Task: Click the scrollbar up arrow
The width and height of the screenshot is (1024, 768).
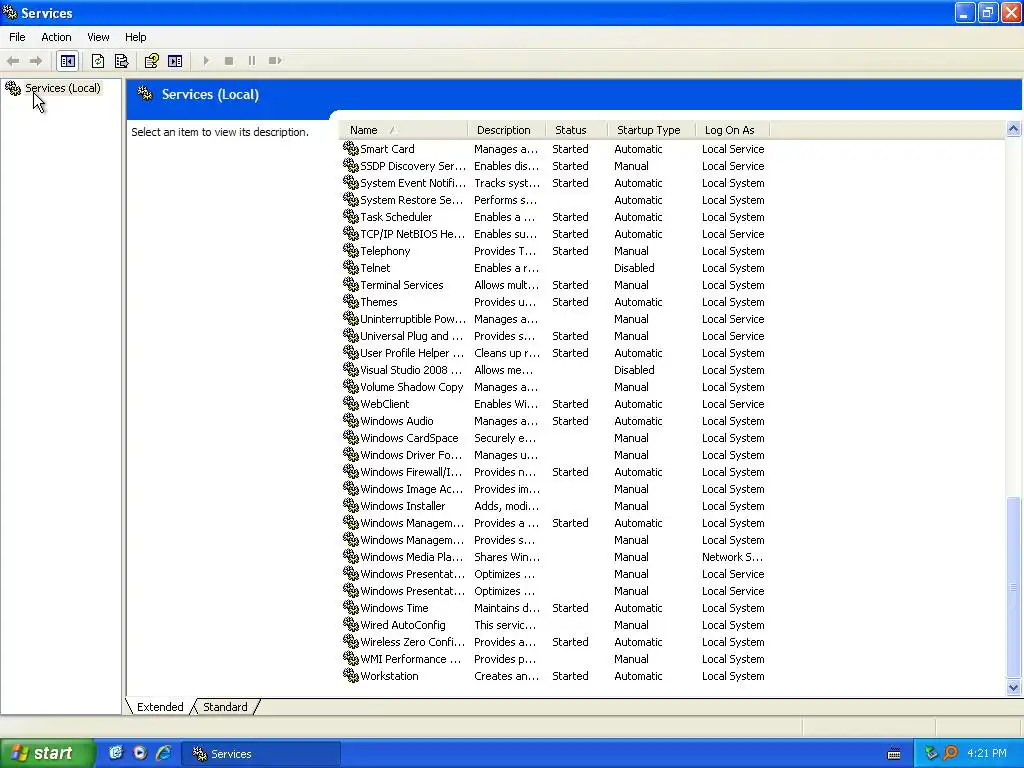Action: click(1014, 129)
